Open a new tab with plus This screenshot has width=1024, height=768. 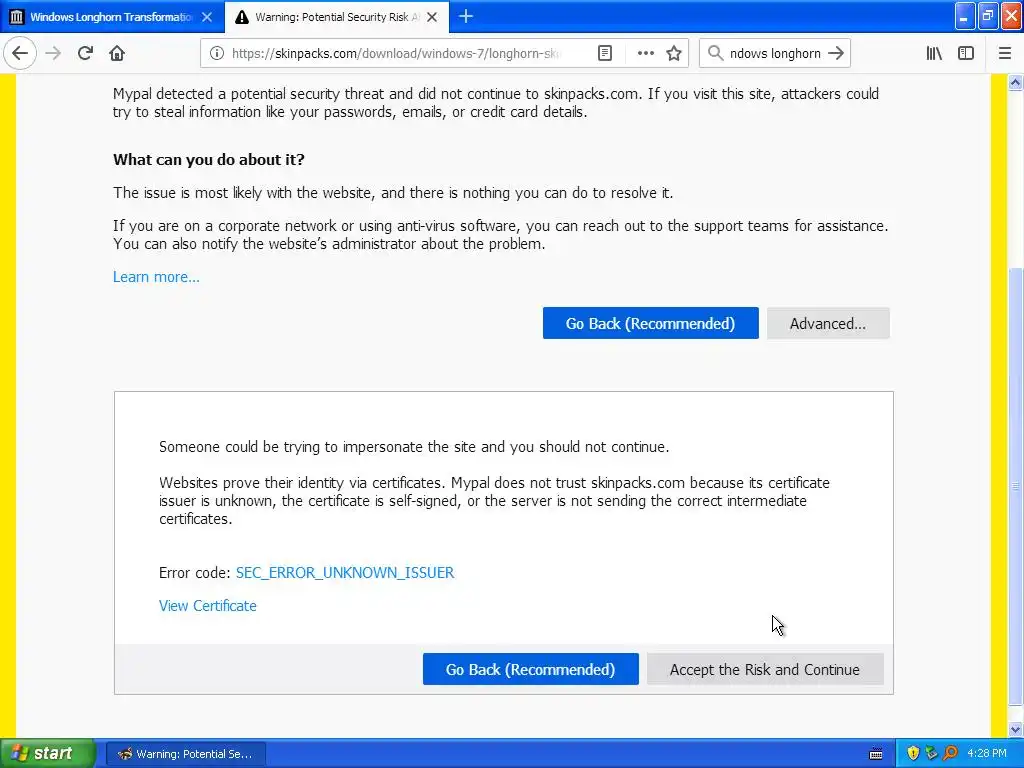click(x=466, y=17)
